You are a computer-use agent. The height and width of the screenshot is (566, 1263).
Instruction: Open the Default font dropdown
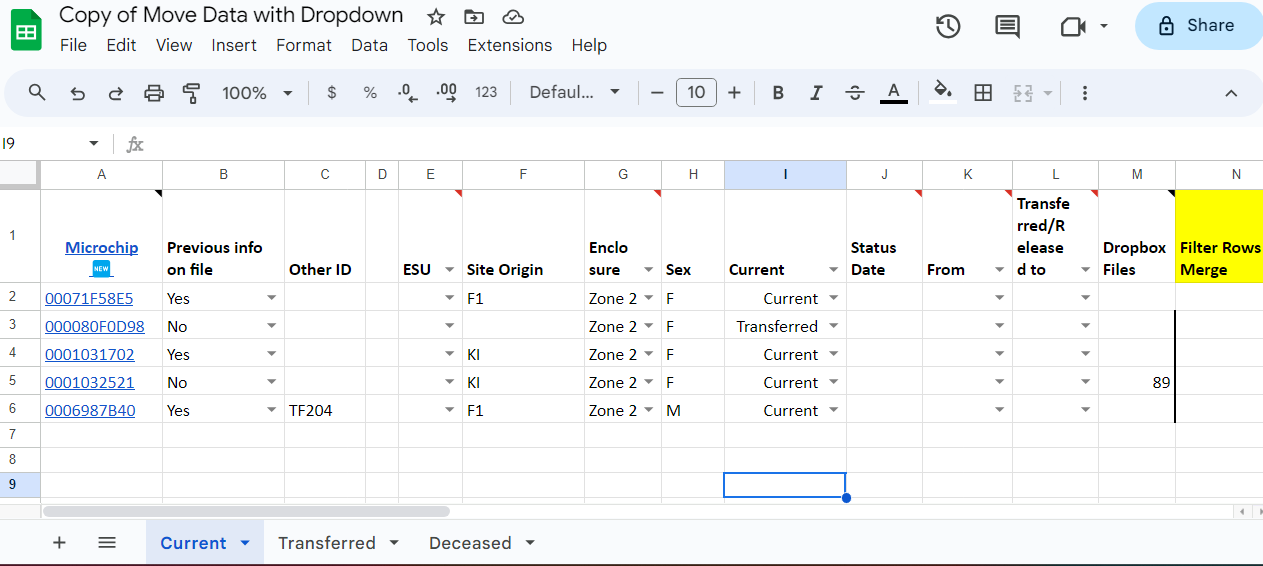click(574, 93)
